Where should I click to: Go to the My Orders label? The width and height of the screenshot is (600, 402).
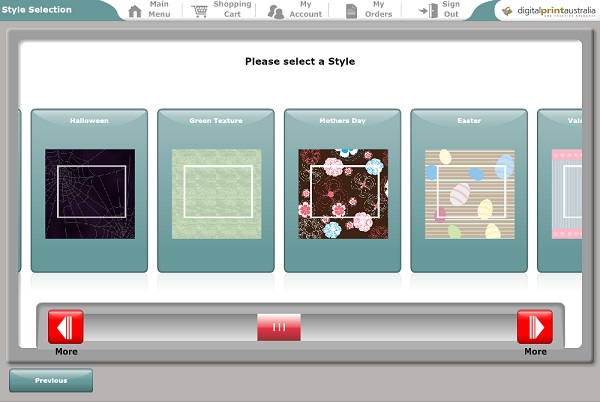tap(378, 9)
